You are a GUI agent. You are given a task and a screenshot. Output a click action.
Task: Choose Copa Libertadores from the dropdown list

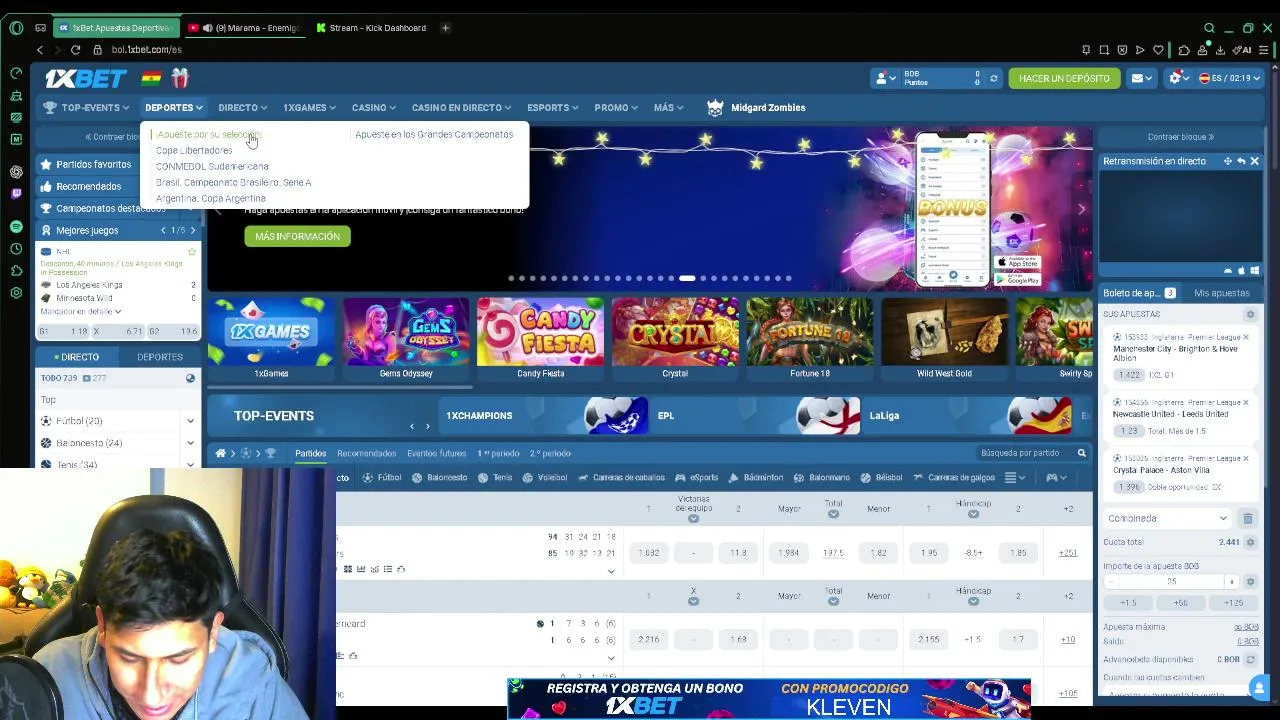(x=194, y=150)
